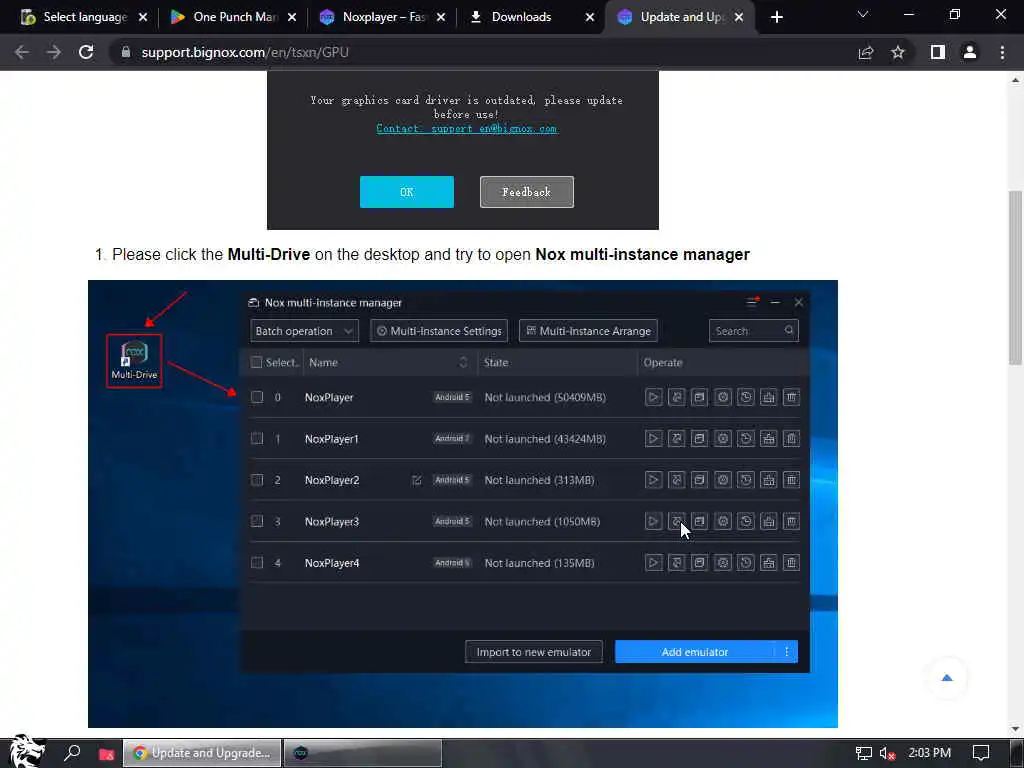Click the taskbar network icon

(863, 754)
